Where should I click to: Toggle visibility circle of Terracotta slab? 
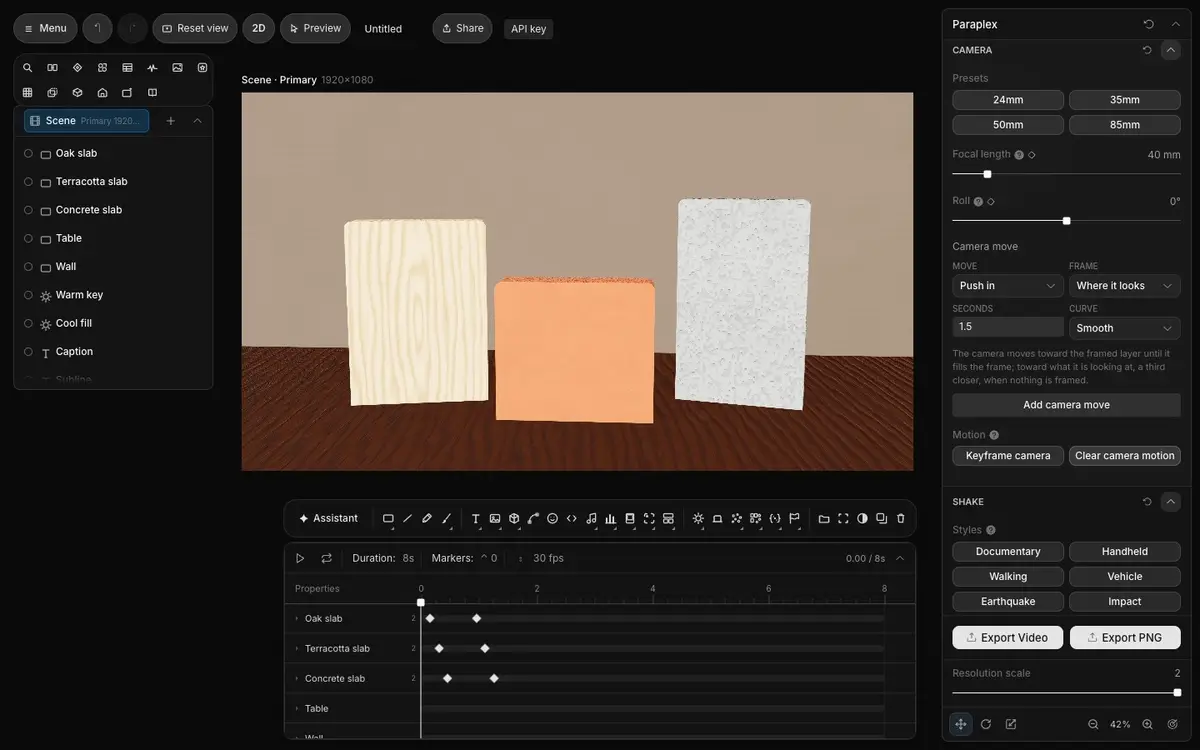tap(28, 181)
